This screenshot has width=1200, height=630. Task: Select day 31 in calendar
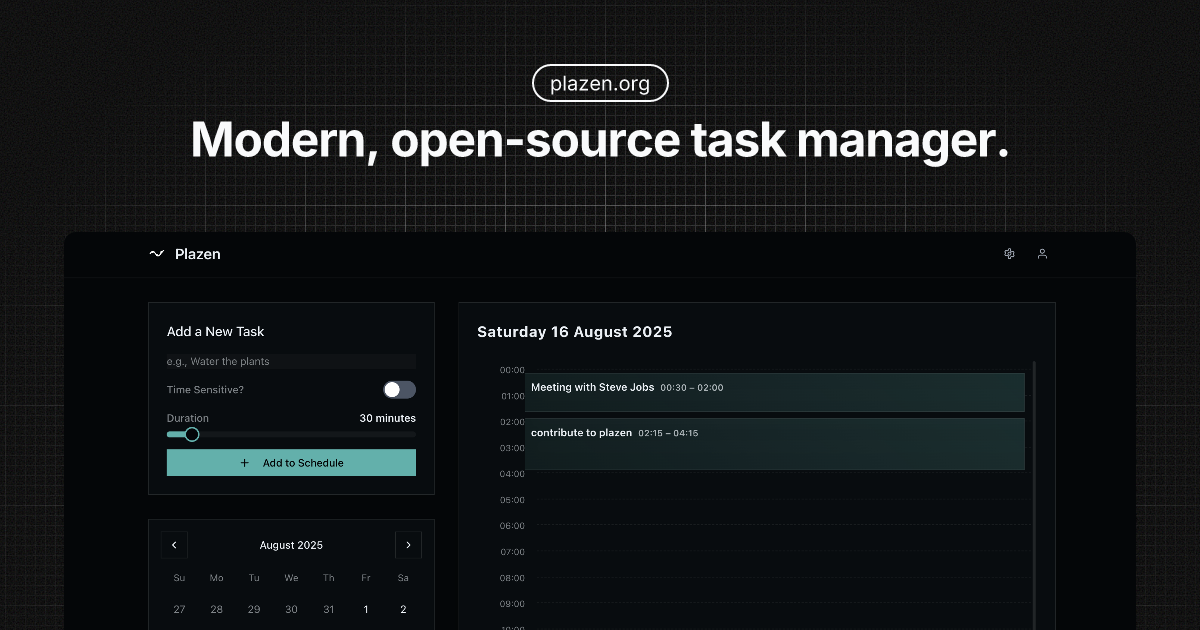coord(328,609)
